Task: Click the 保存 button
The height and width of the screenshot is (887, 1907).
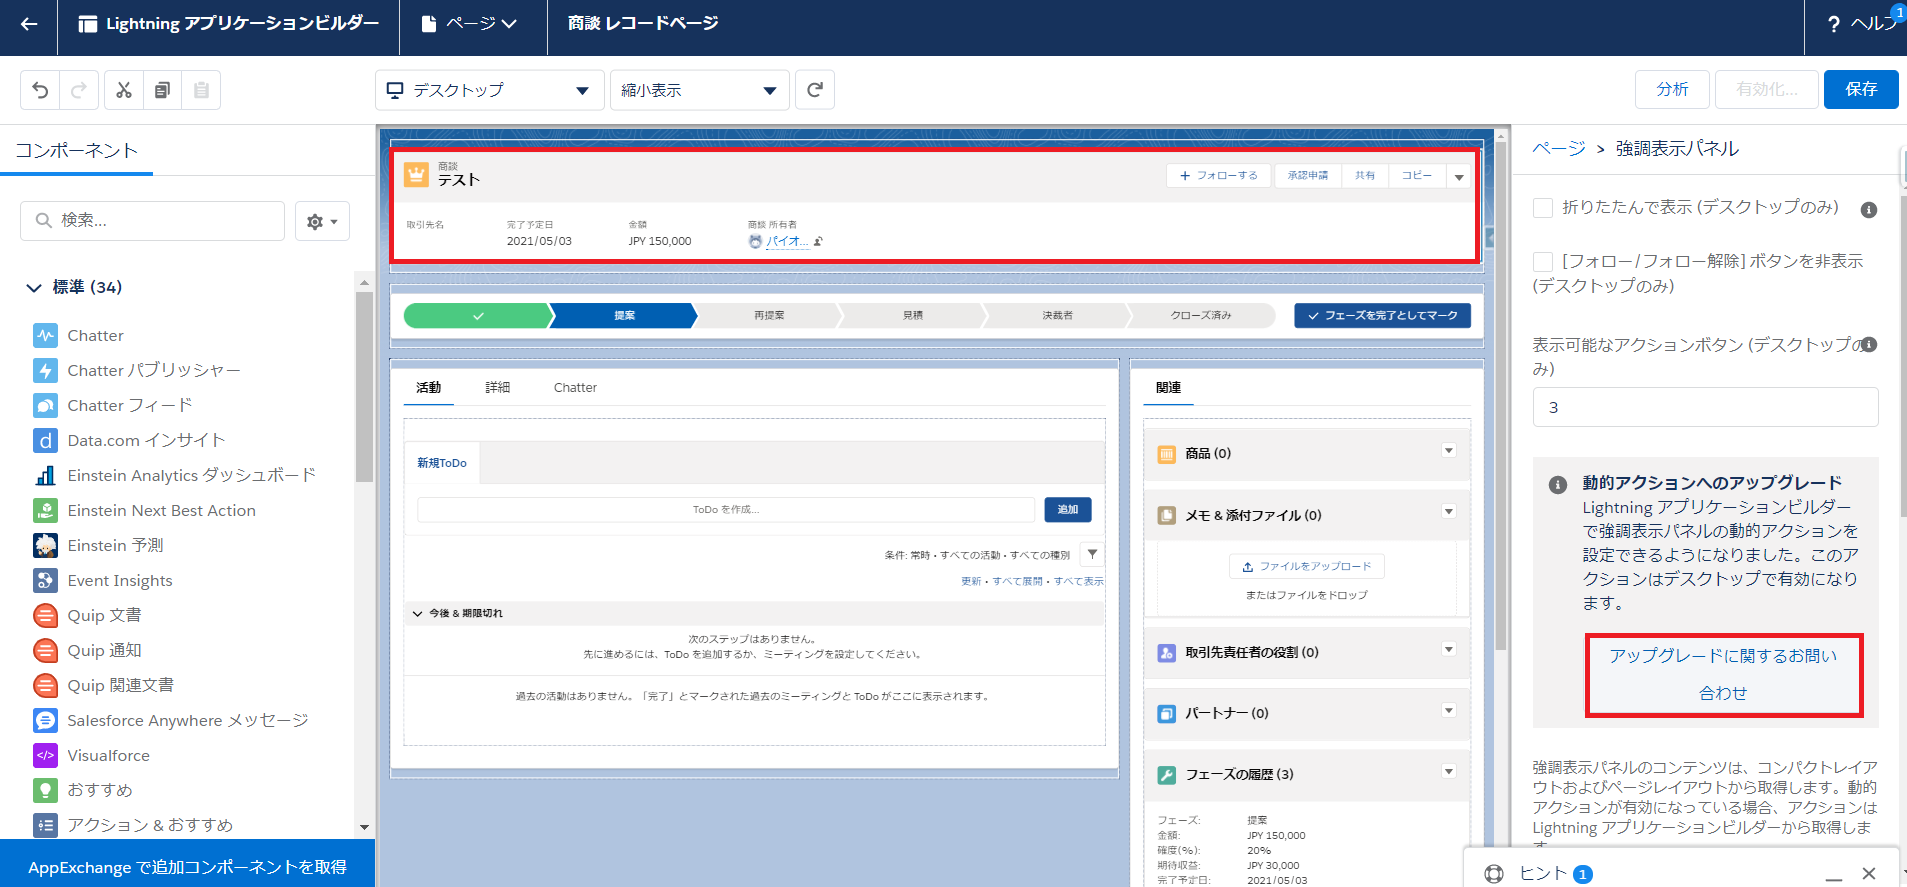Action: (1861, 90)
